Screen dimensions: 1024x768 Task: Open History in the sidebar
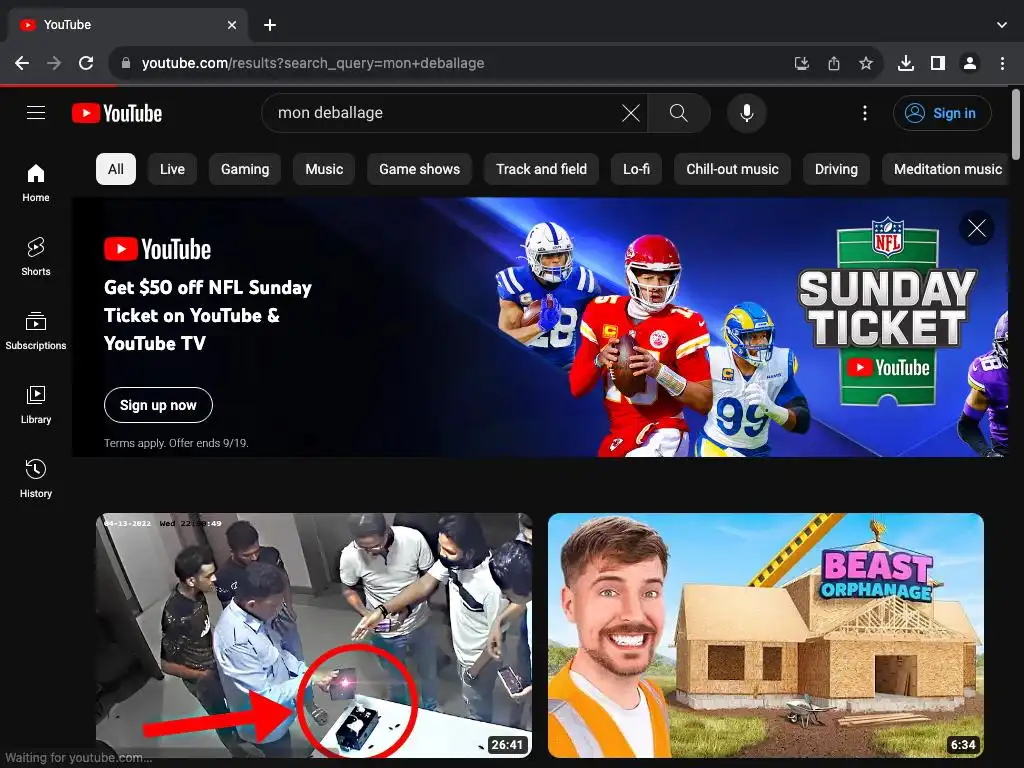coord(36,479)
